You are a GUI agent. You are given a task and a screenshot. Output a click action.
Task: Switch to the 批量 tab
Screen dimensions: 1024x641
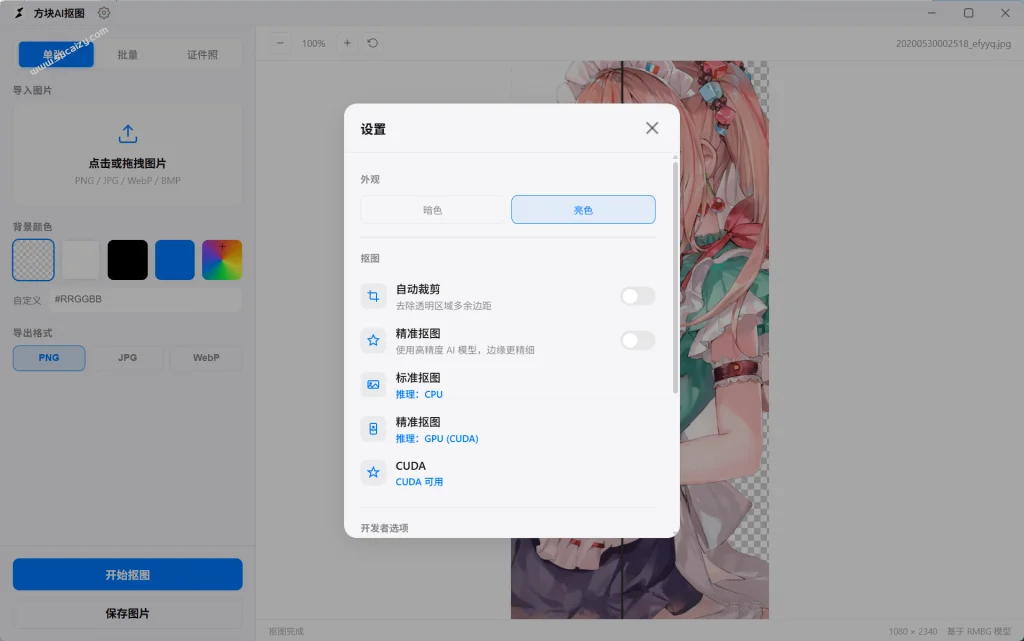click(127, 54)
